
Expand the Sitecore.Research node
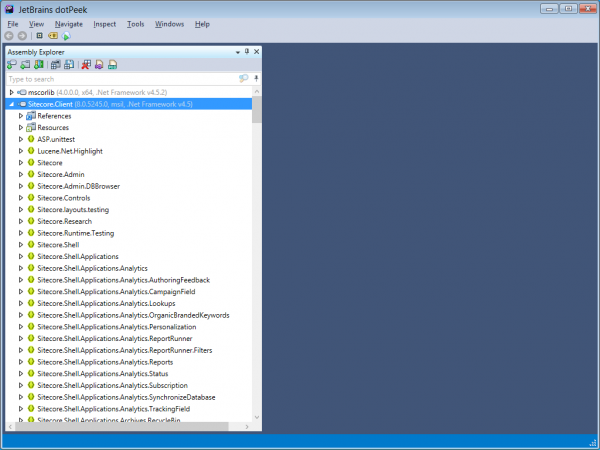tap(21, 221)
